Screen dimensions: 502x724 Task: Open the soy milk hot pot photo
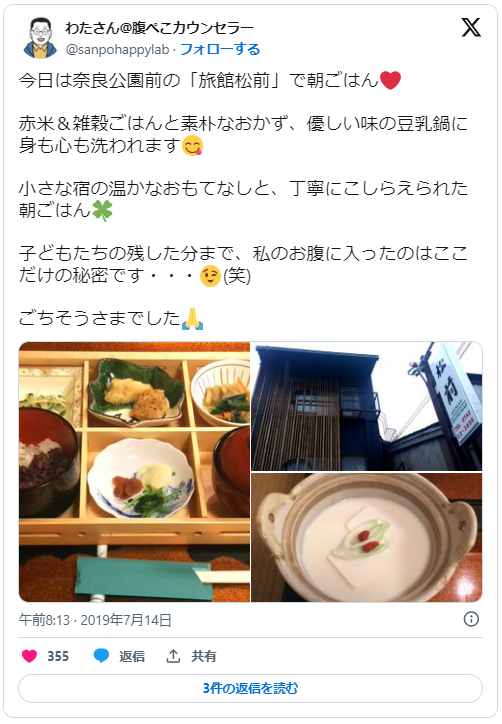coord(367,537)
